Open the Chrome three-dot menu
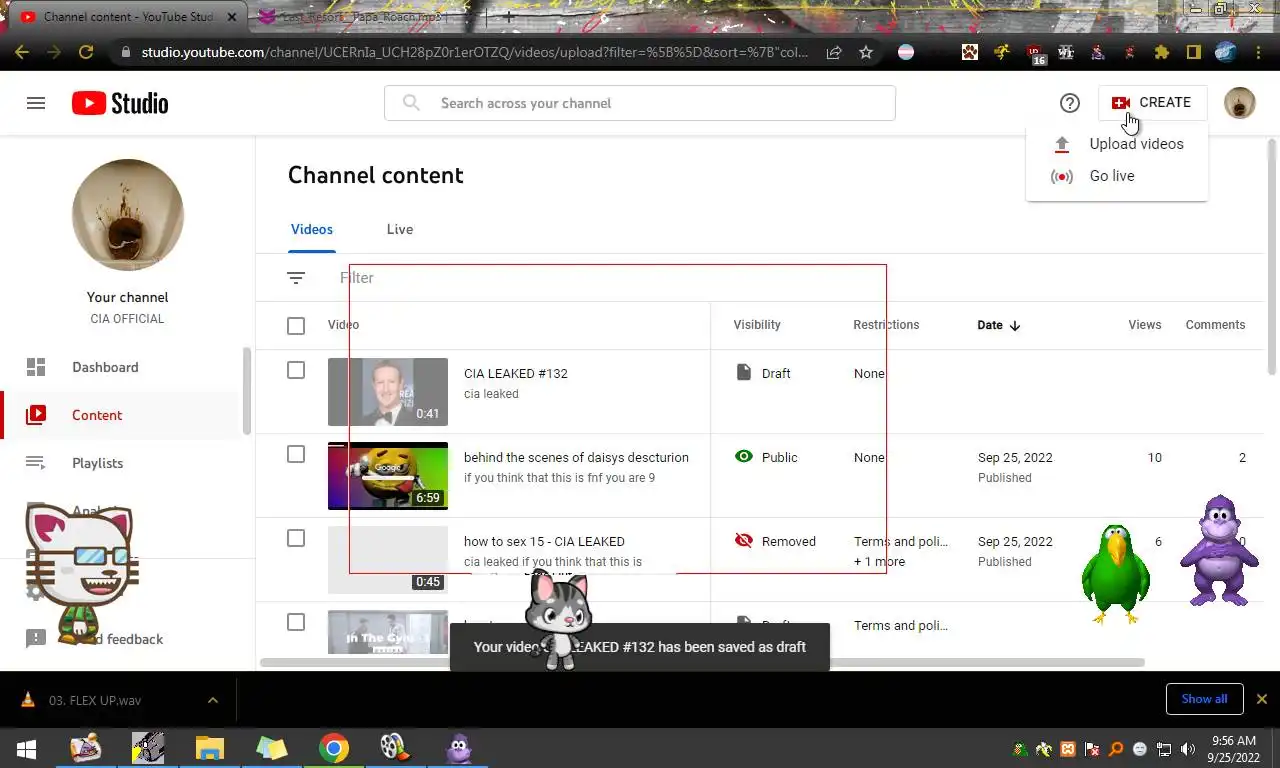Screen dimensions: 1280x768 click(x=1259, y=52)
